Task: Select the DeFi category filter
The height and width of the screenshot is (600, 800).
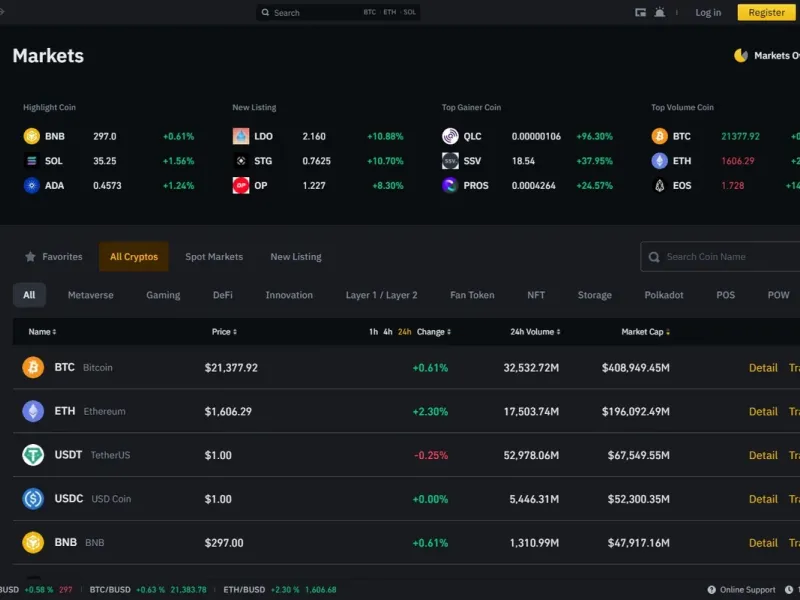Action: 222,295
